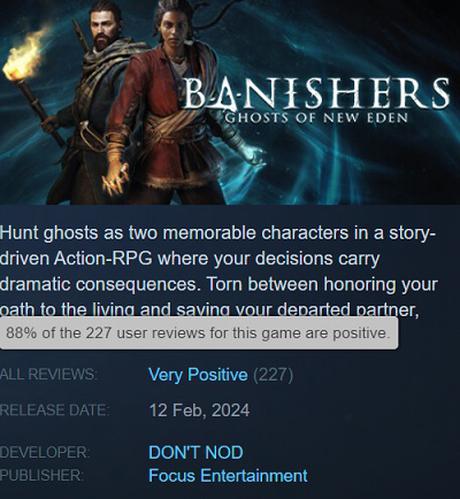Click the Banishers header capsule image
460x499 pixels.
230,102
